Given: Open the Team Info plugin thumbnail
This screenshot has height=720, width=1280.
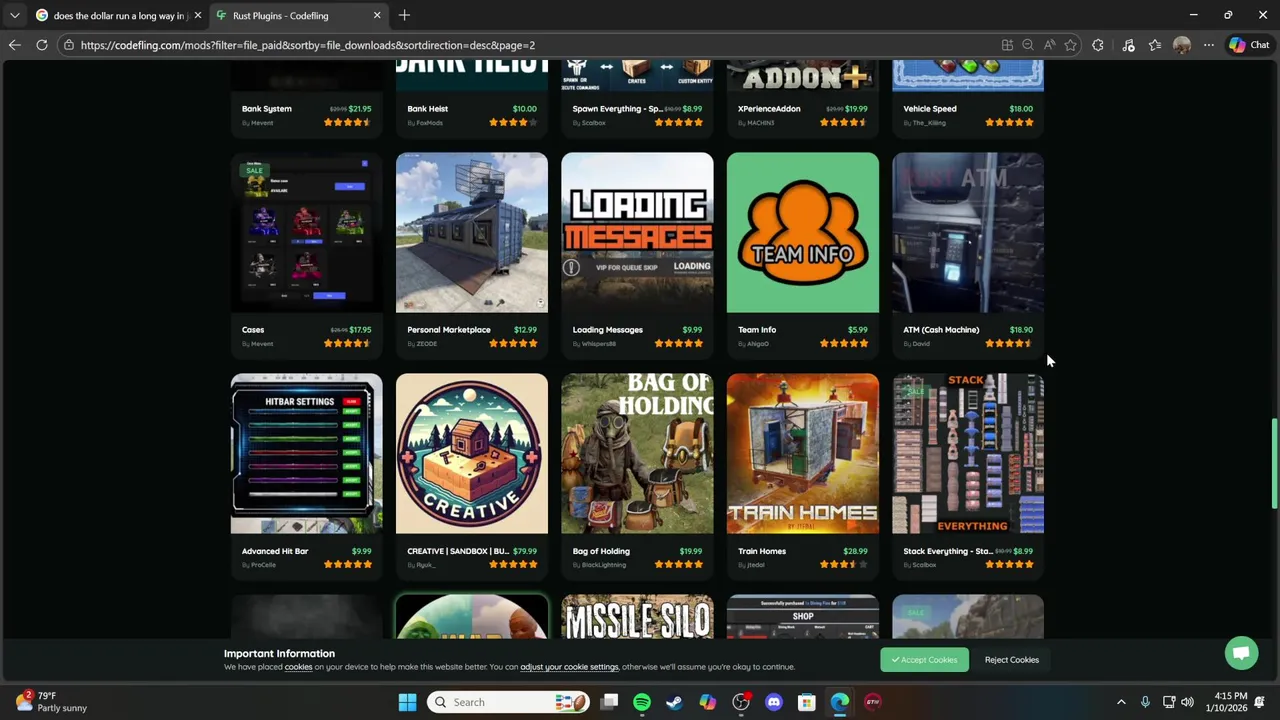Looking at the screenshot, I should coord(803,233).
